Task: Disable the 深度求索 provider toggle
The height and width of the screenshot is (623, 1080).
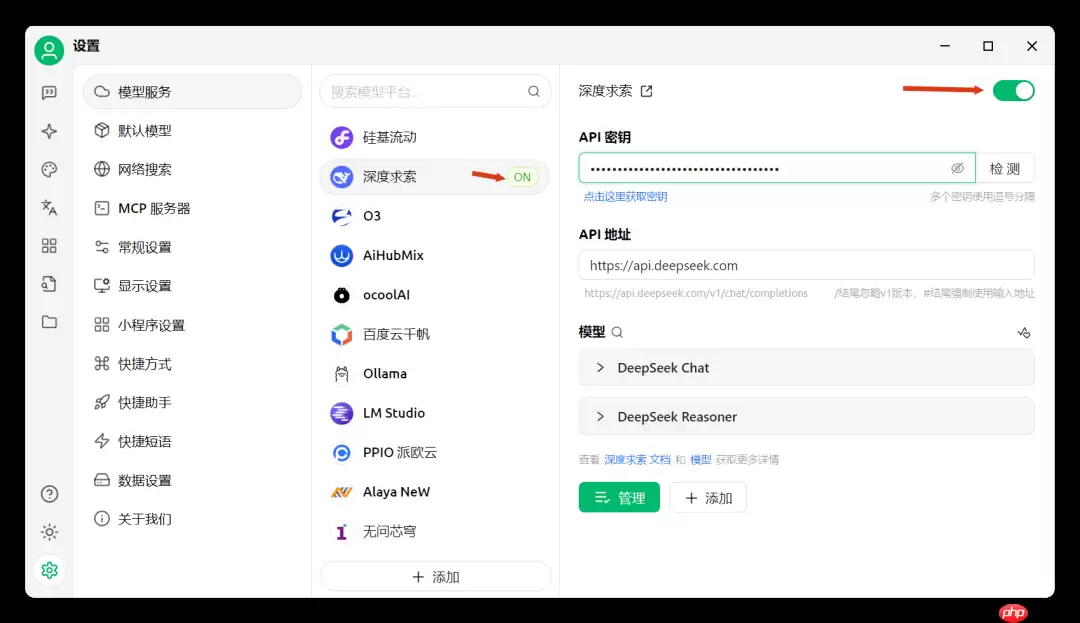Action: coord(1013,90)
